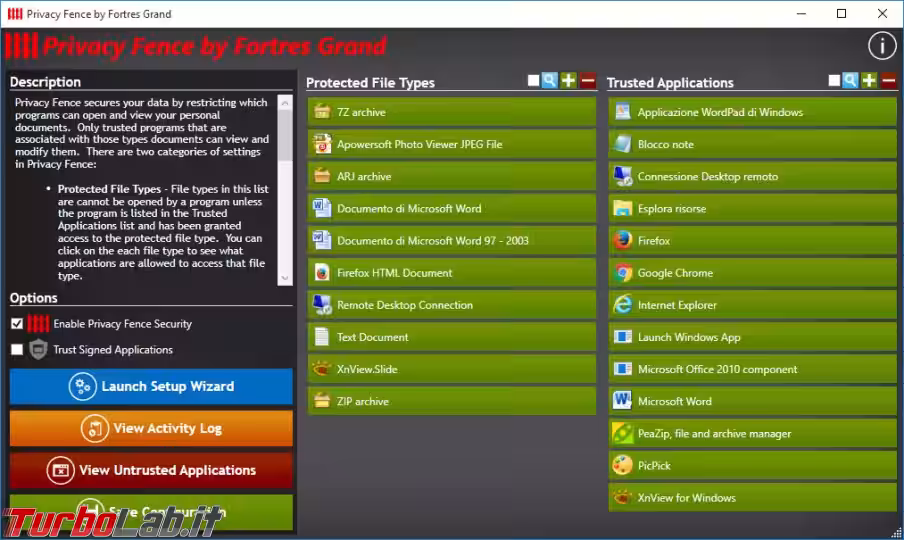Select Apowersoft Photo Viewer JPEG File

pos(452,144)
